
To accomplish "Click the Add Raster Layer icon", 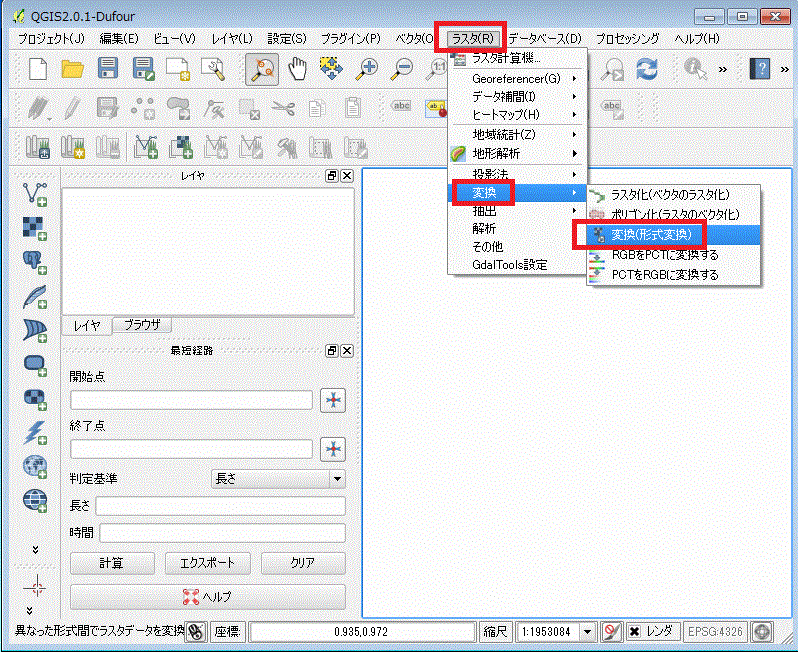I will pyautogui.click(x=36, y=228).
